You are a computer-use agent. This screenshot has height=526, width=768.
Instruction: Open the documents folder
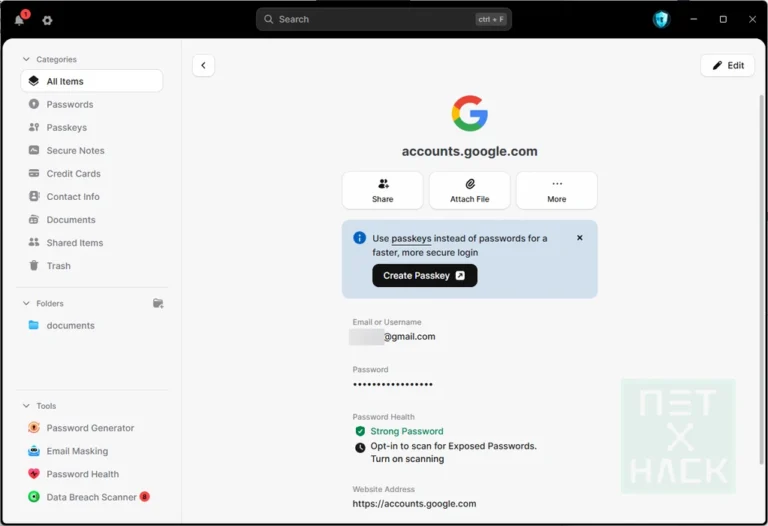(70, 325)
